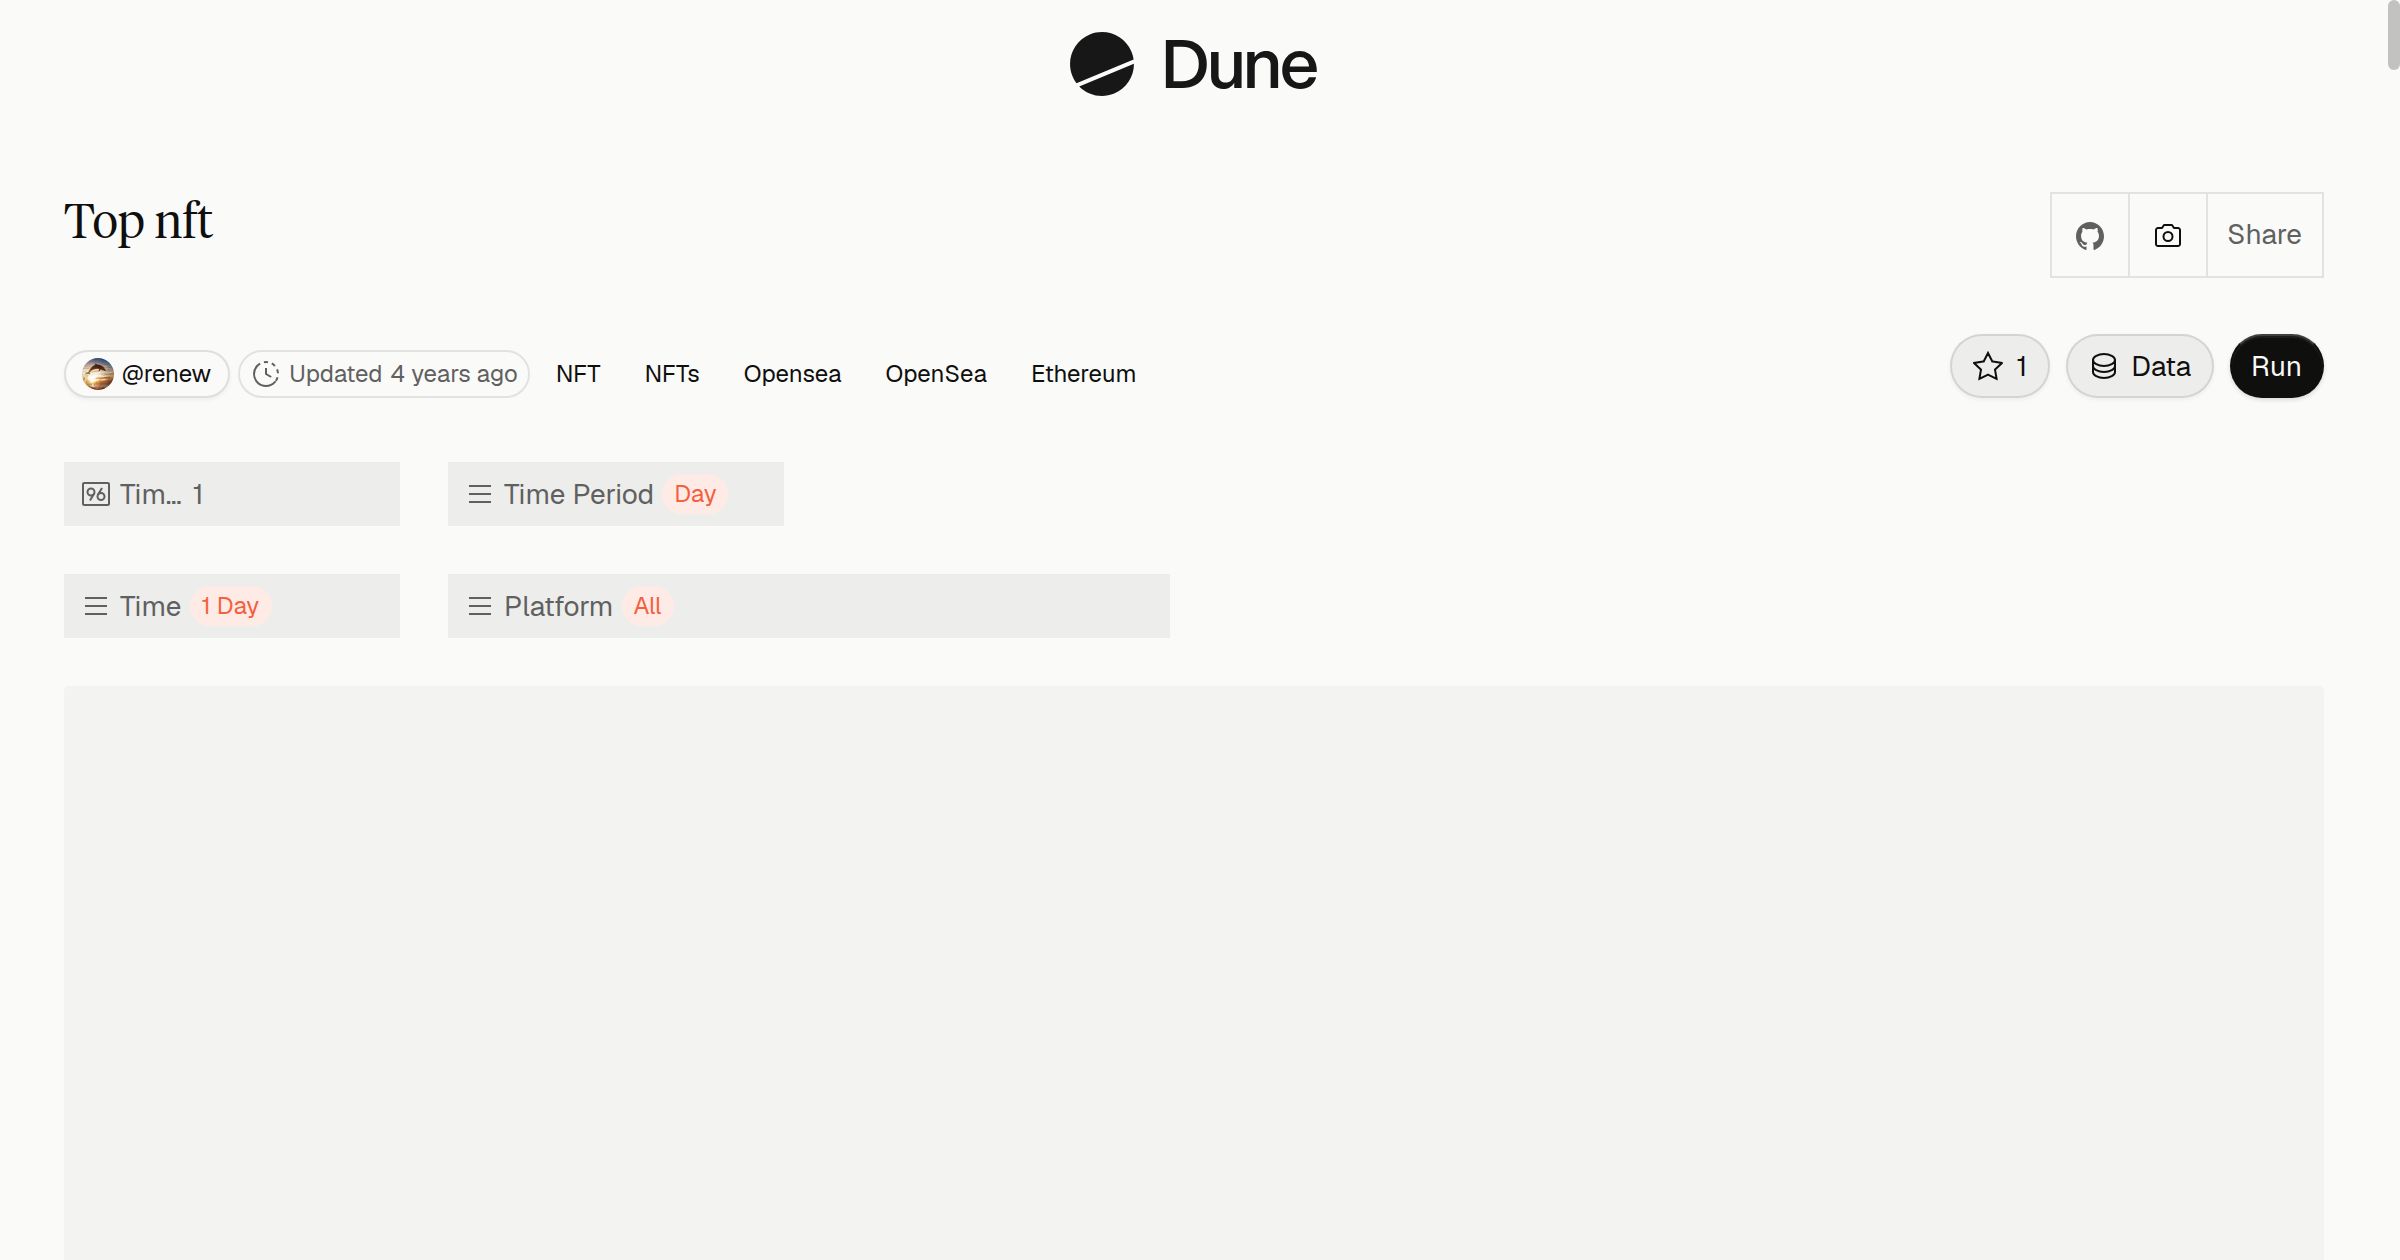Screen dimensions: 2400x1260
Task: Click the list icon beside Platform
Action: click(480, 606)
